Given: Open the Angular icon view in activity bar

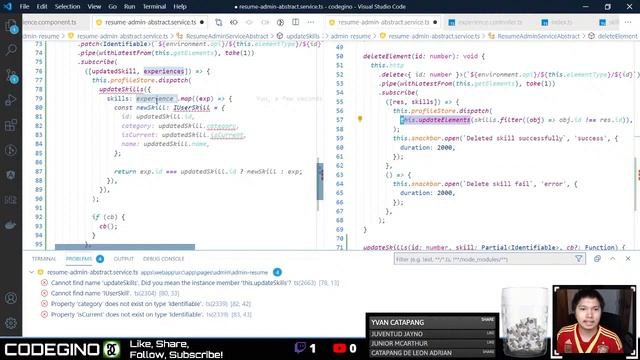Looking at the screenshot, I should coord(11,175).
